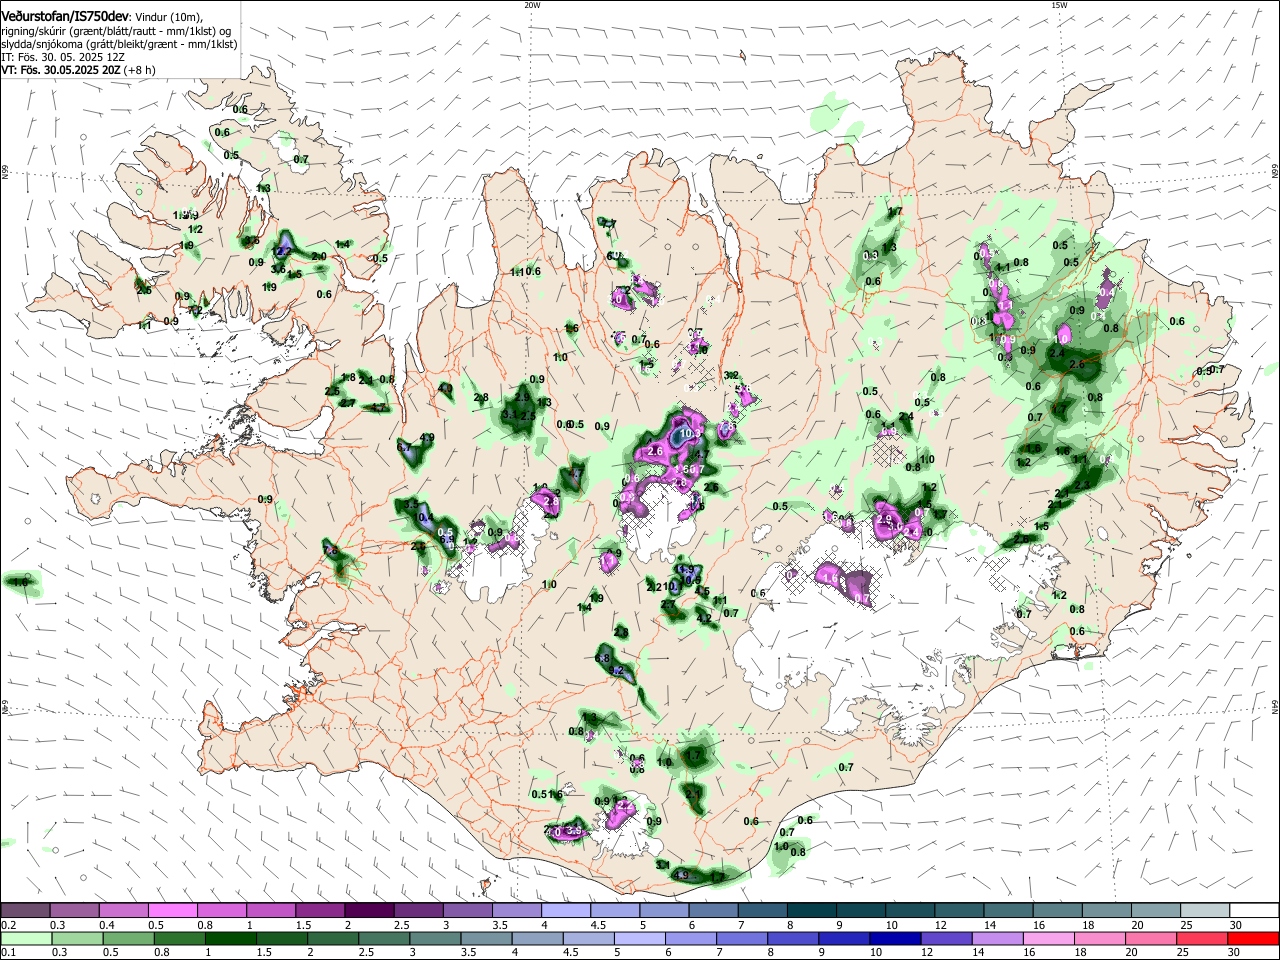Click the 0.4 label in the upper legend
Image resolution: width=1280 pixels, height=960 pixels.
point(107,925)
